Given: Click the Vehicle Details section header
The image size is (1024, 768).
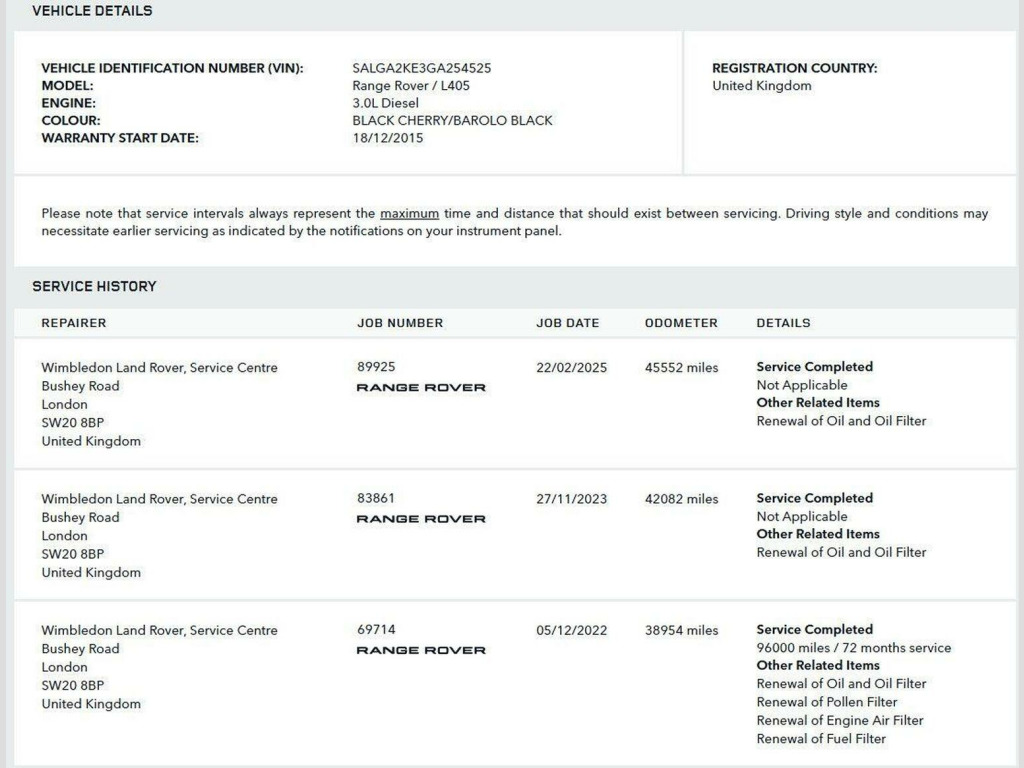Looking at the screenshot, I should click(x=92, y=11).
